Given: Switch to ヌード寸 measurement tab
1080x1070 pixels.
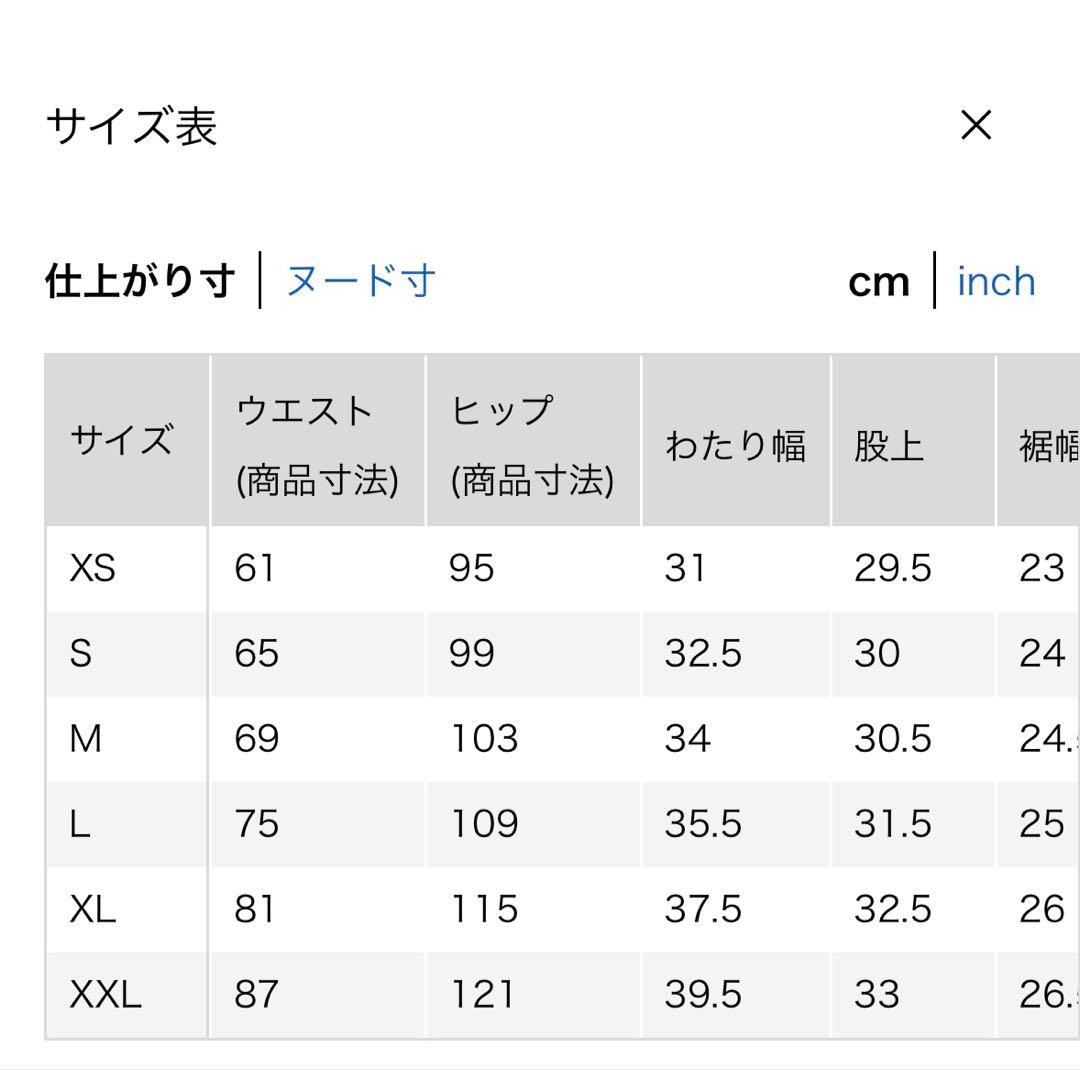Looking at the screenshot, I should 360,281.
